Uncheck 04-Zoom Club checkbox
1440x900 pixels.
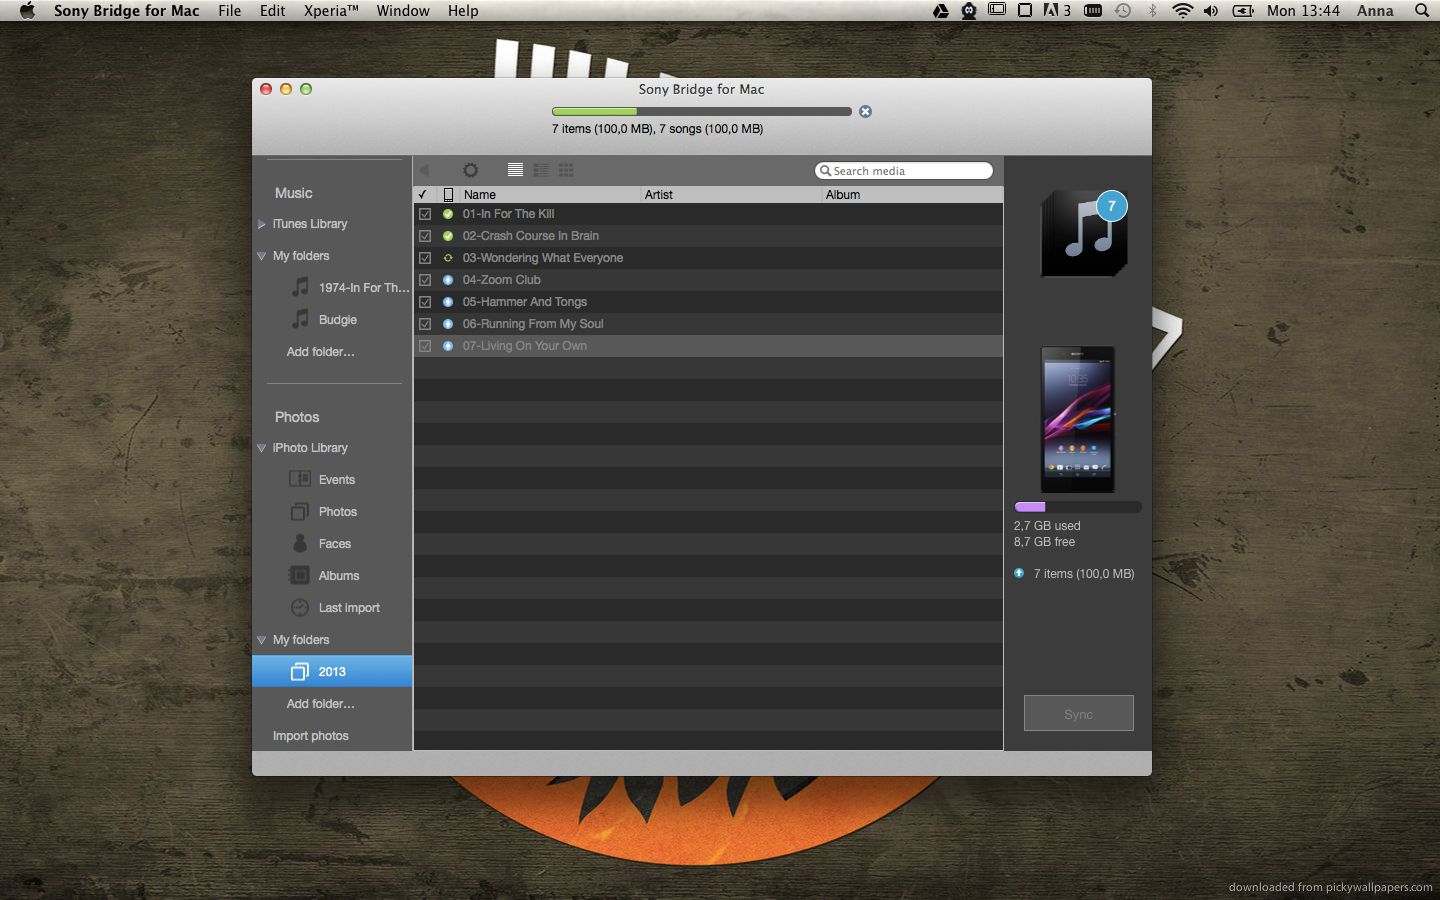coord(425,280)
